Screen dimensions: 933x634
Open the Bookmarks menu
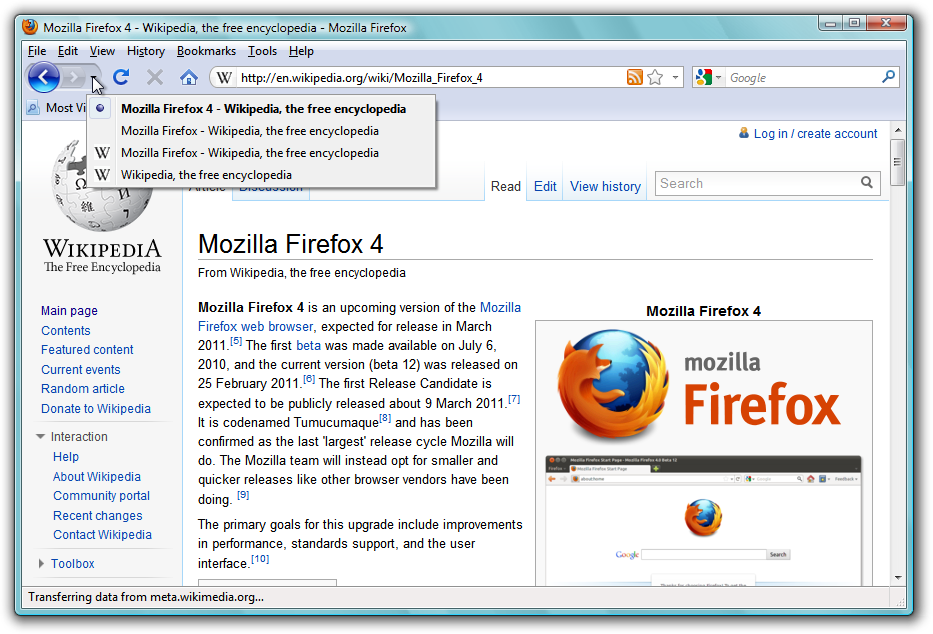click(x=206, y=51)
